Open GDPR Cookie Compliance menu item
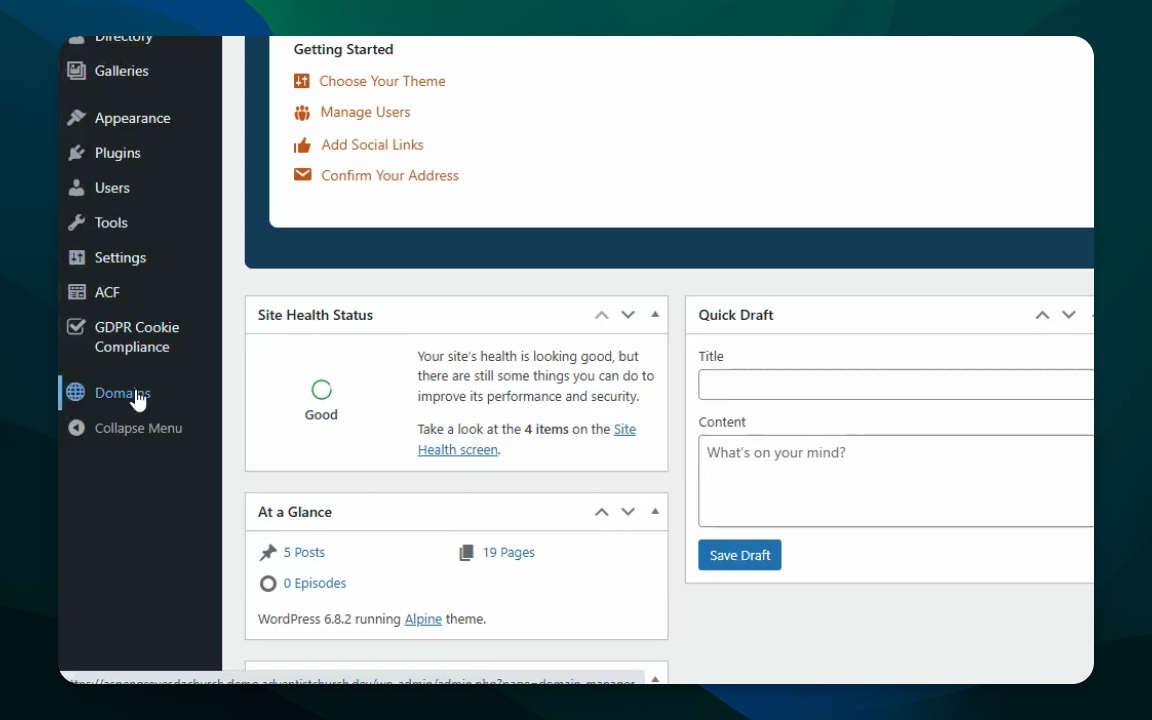This screenshot has width=1152, height=720. tap(137, 336)
